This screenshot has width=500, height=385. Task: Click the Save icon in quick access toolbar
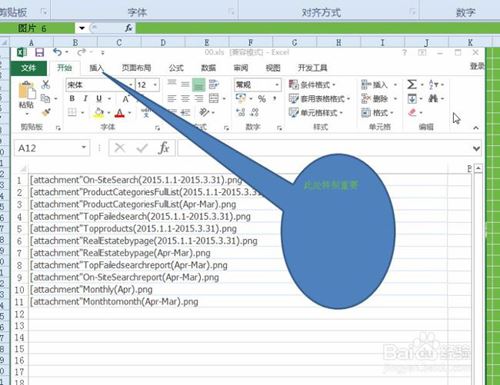point(40,52)
